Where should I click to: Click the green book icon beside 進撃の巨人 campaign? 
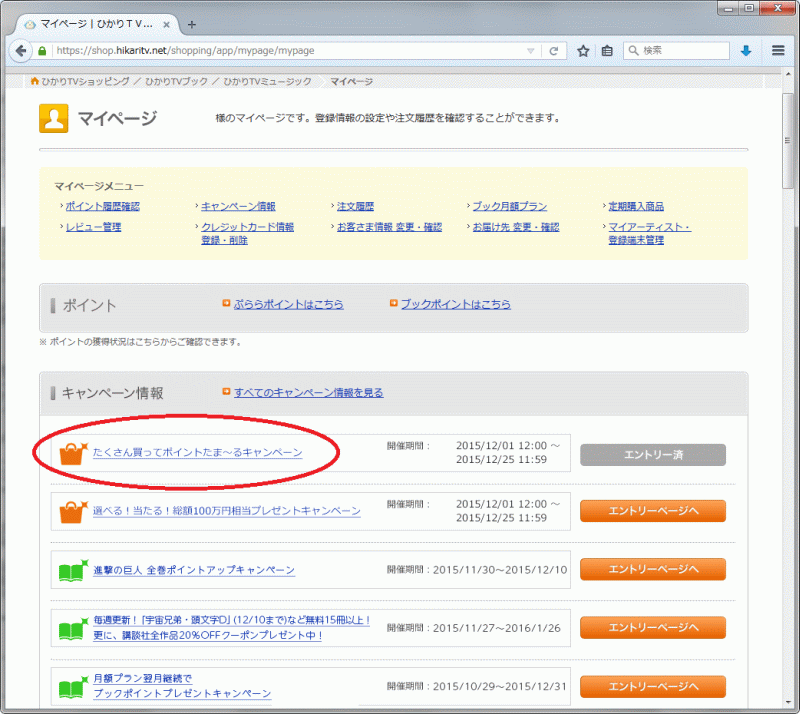(73, 571)
